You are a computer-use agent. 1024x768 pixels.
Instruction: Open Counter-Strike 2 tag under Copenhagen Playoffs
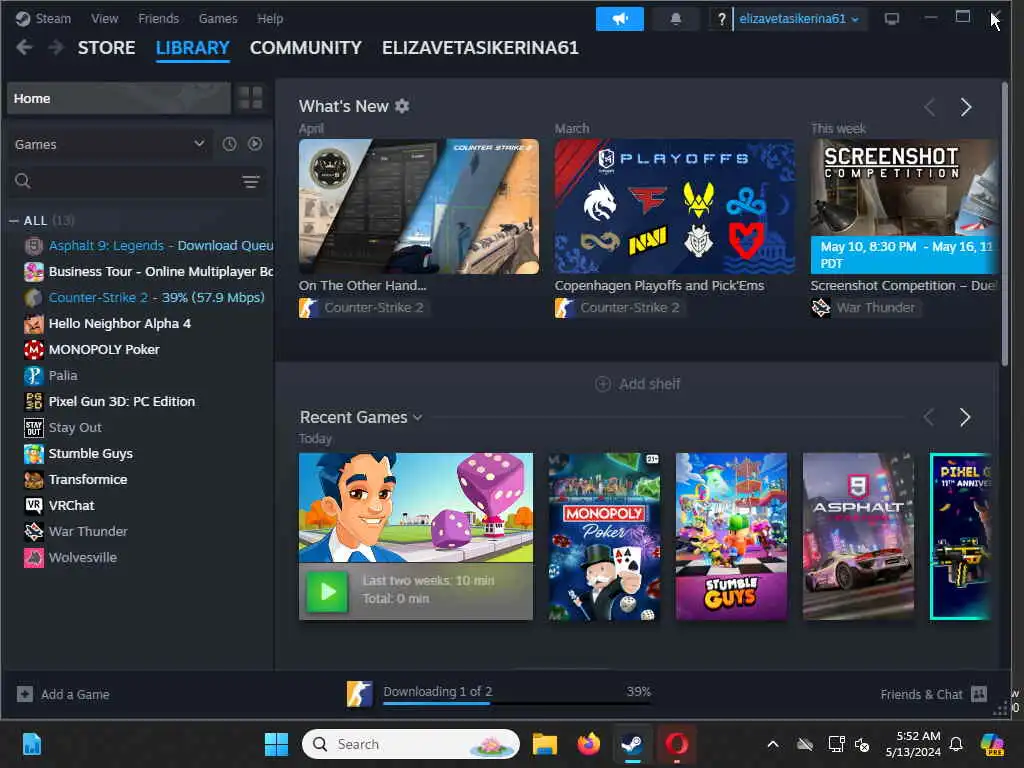tap(619, 308)
